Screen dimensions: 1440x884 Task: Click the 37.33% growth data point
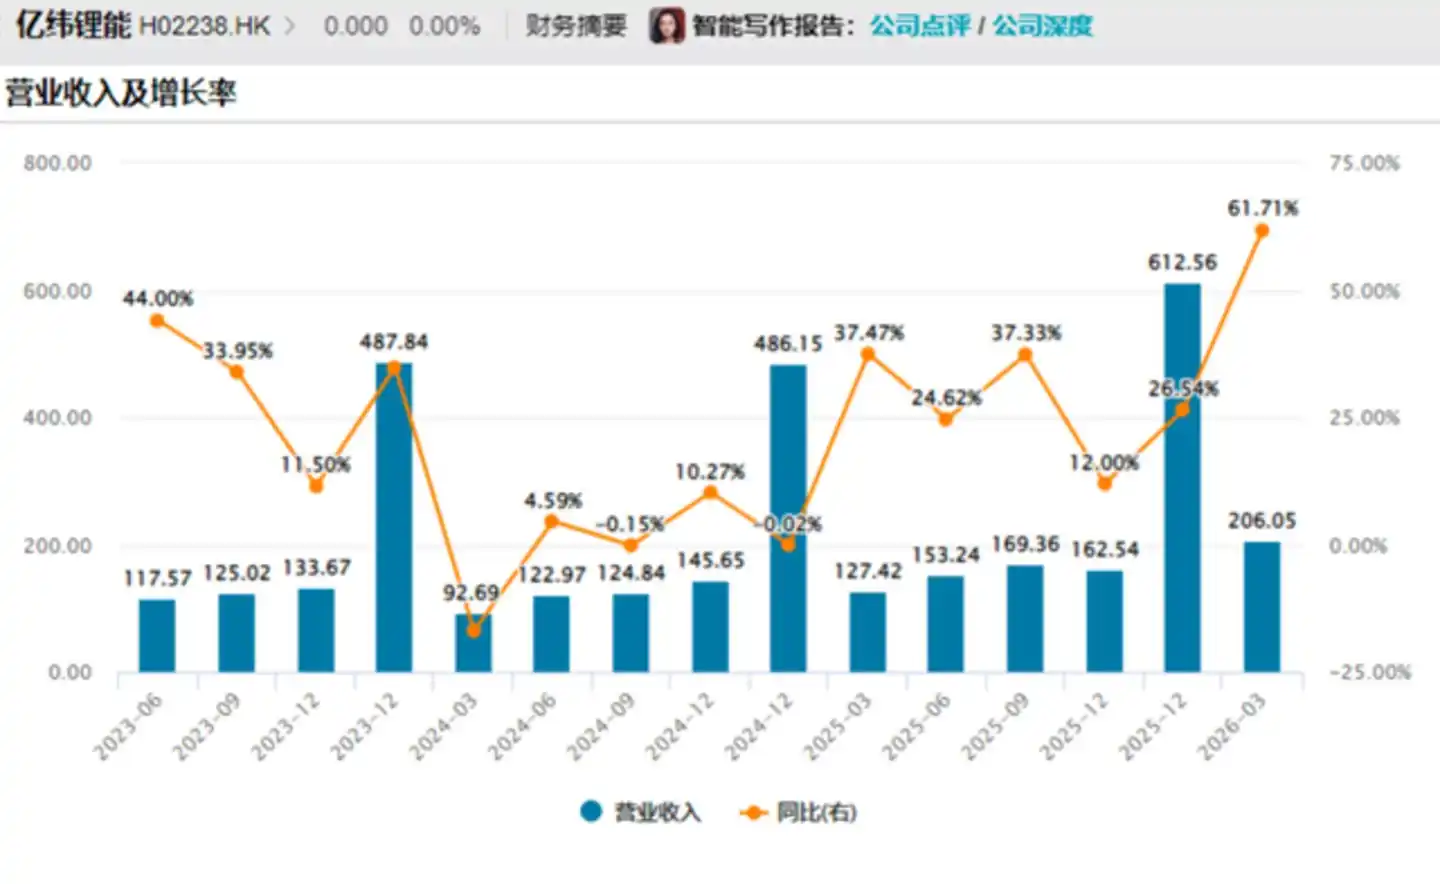pos(1025,355)
